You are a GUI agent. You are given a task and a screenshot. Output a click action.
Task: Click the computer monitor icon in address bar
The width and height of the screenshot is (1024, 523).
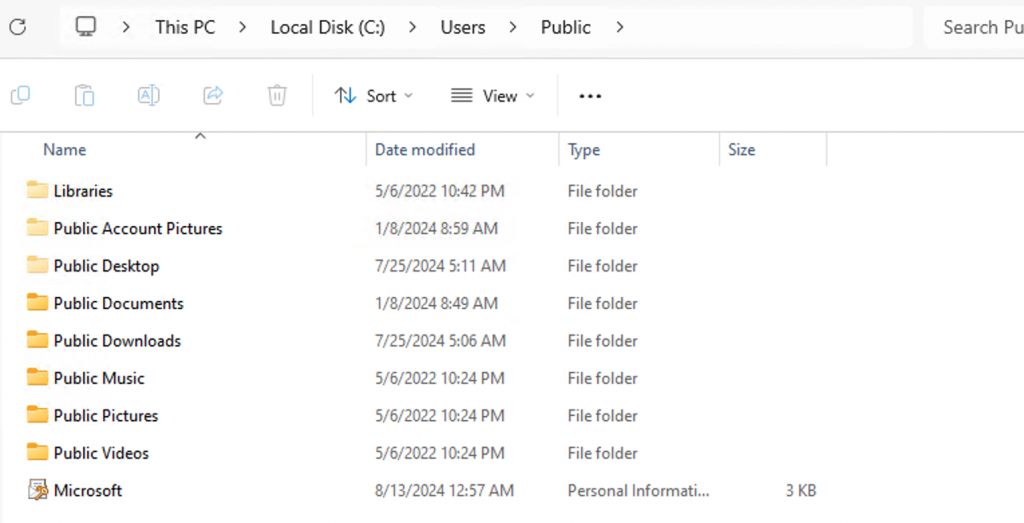click(86, 27)
